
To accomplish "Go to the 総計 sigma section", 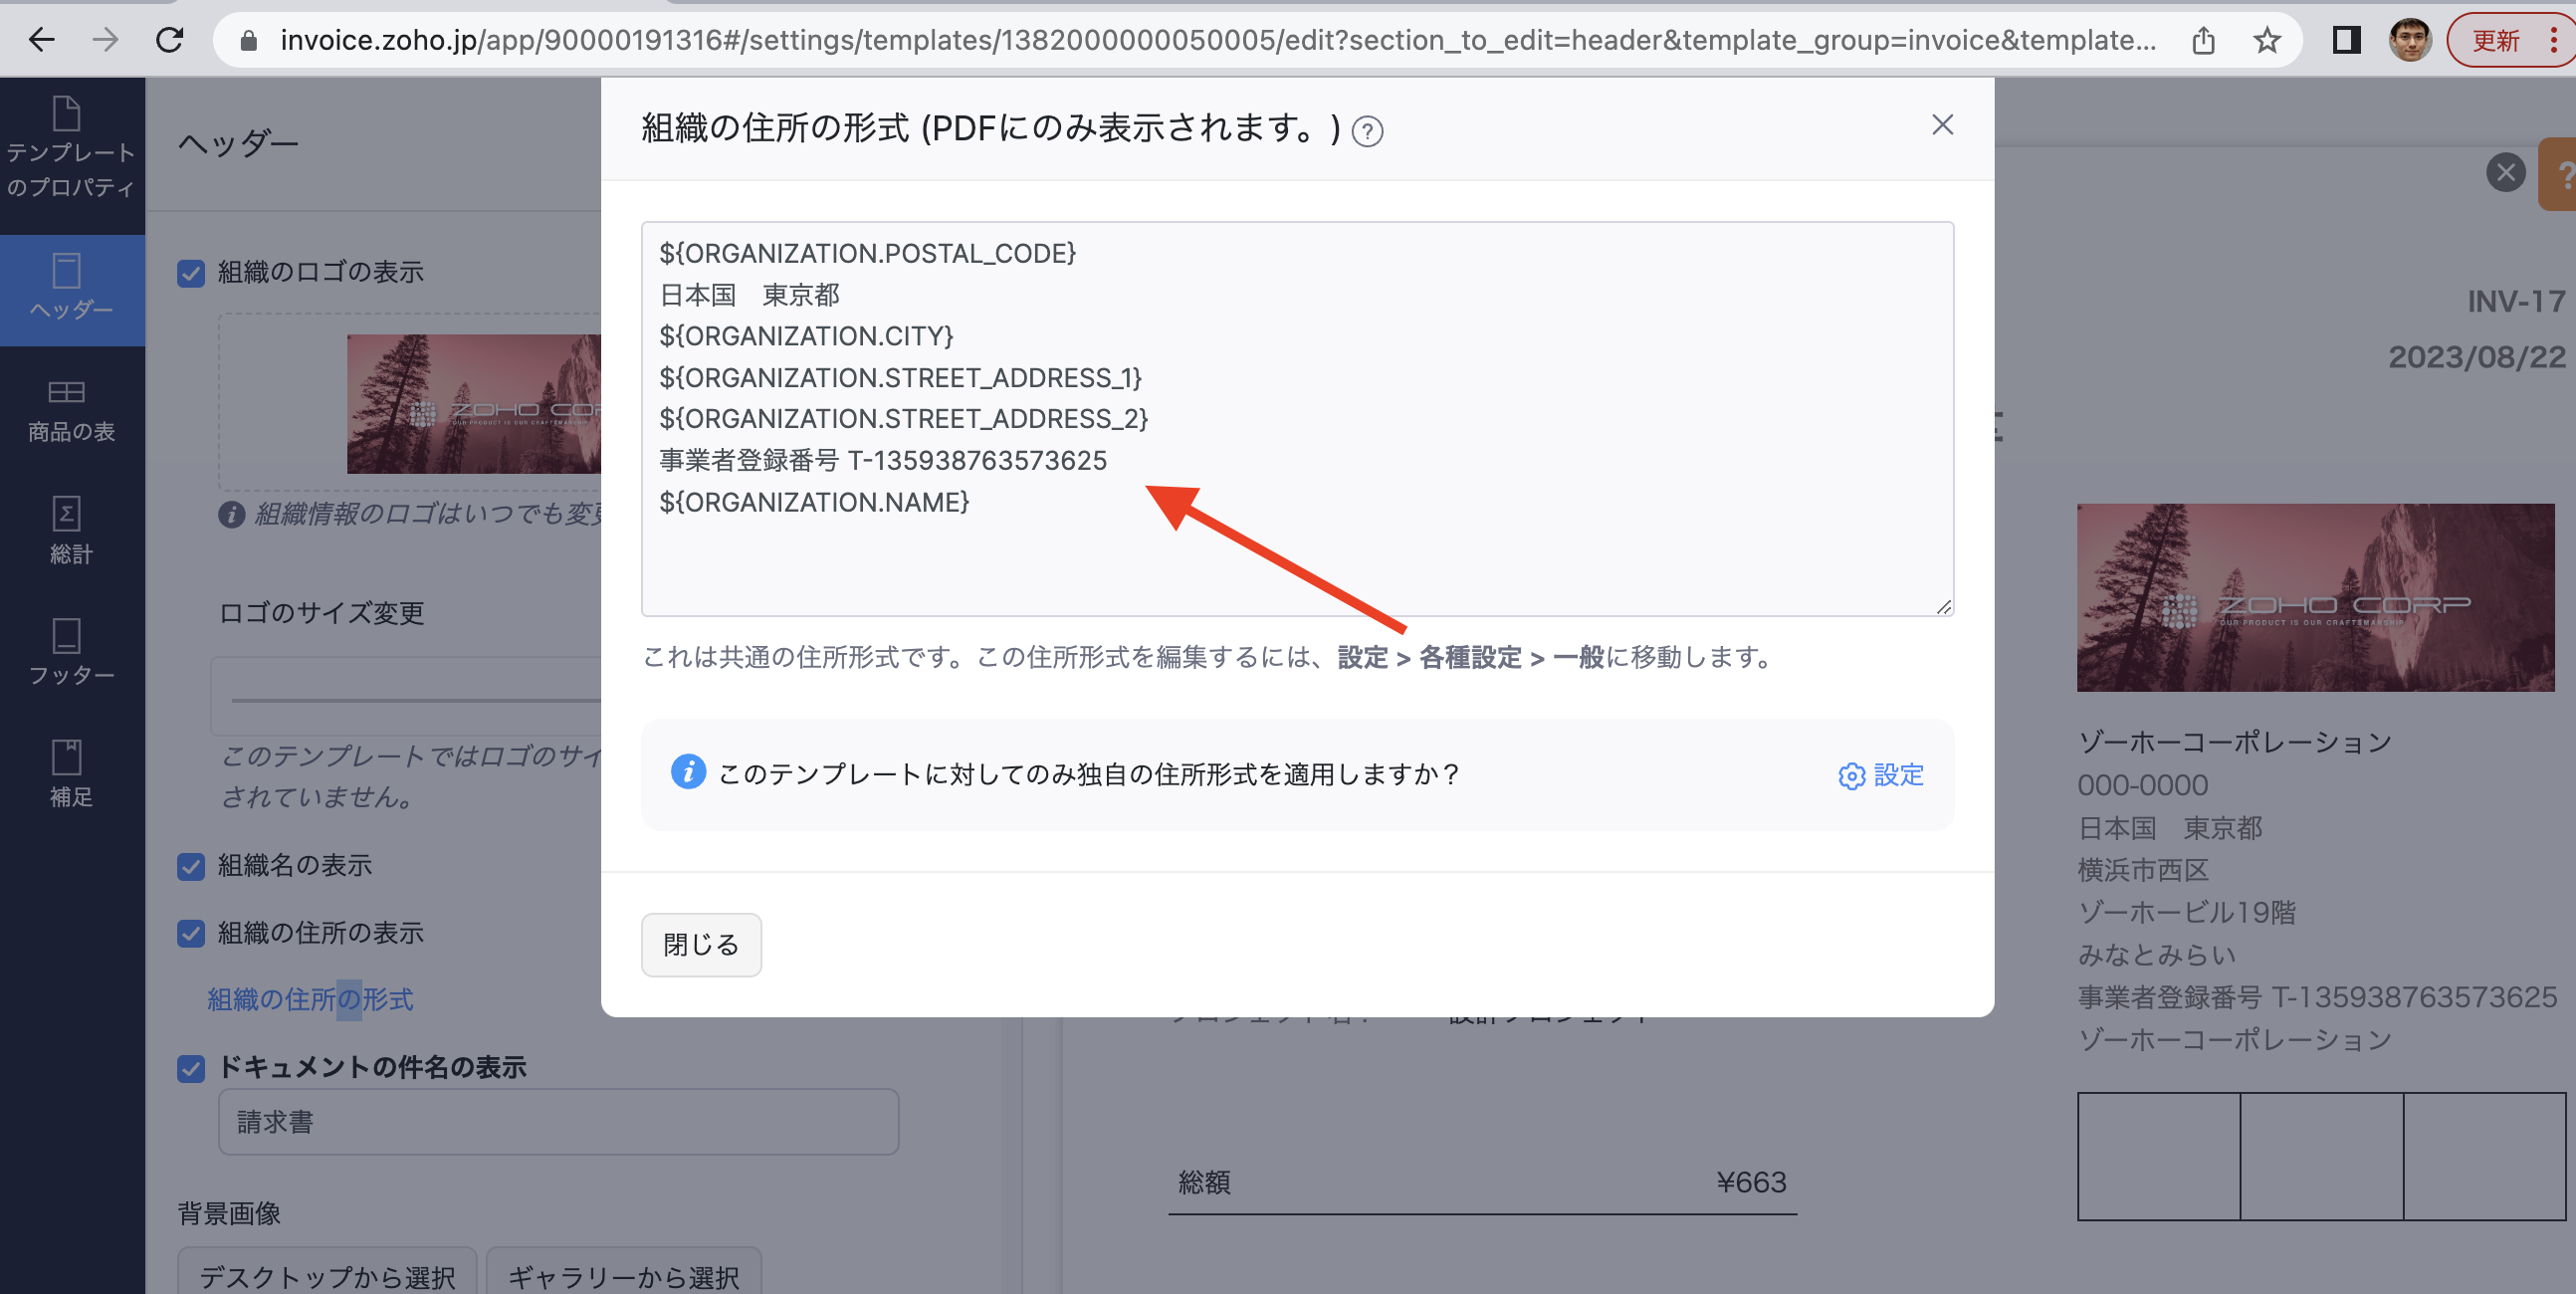I will click(x=70, y=531).
